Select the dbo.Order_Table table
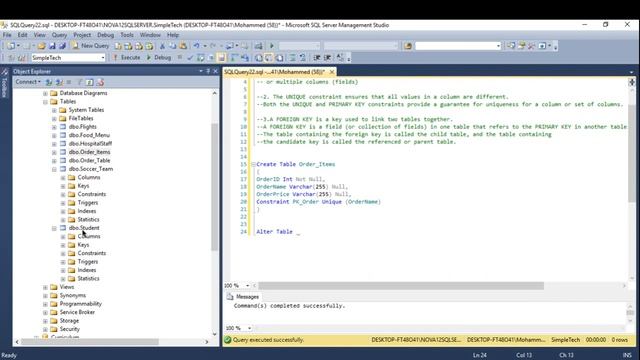Screen dimensions: 640x360 [x=89, y=160]
